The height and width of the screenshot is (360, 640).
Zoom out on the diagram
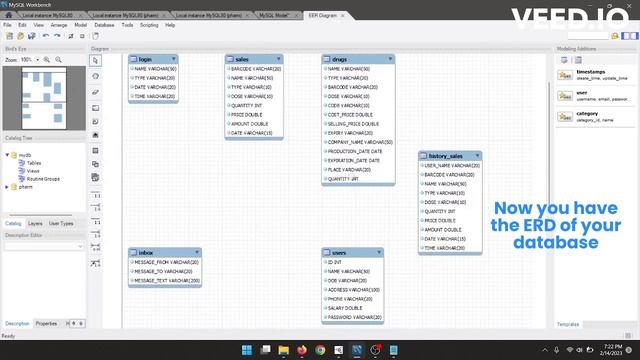click(x=58, y=60)
